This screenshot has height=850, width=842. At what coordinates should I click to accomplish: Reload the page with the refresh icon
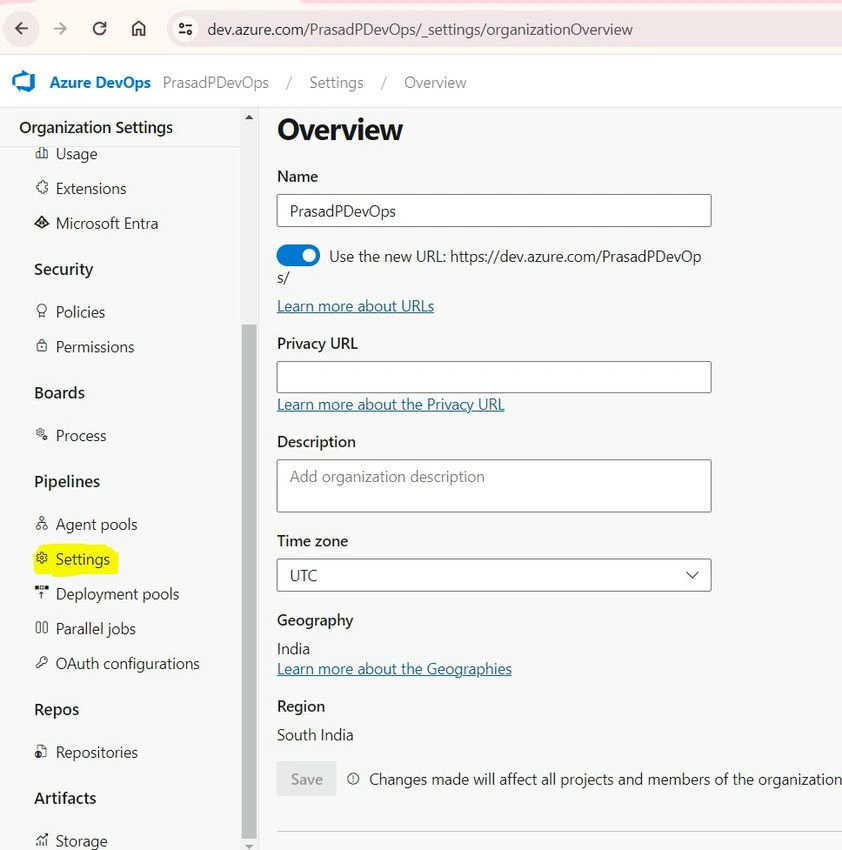point(99,29)
